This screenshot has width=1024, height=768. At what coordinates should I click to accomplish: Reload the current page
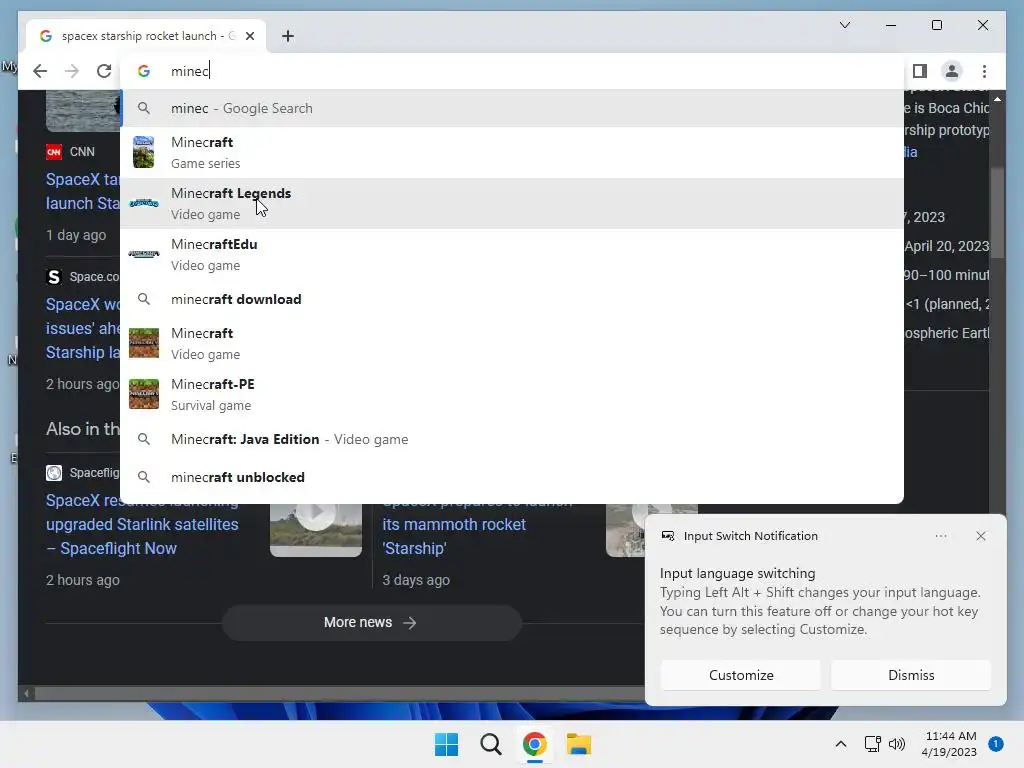104,71
